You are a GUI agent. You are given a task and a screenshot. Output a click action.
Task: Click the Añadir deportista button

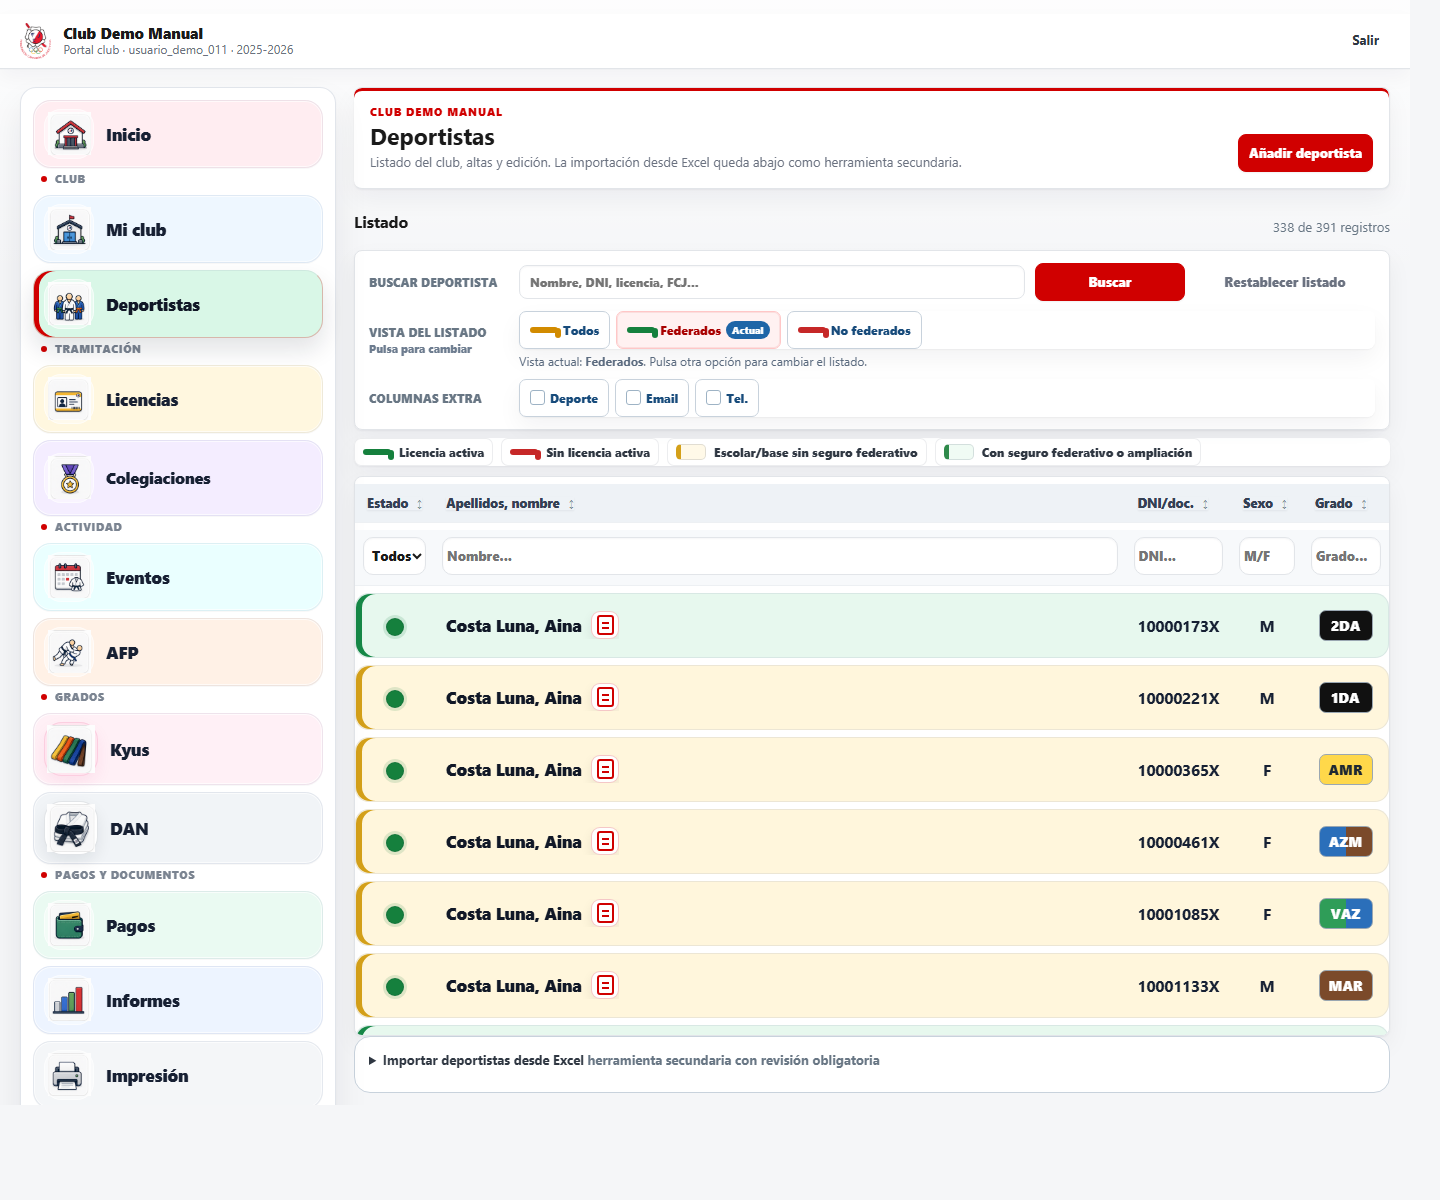tap(1305, 153)
